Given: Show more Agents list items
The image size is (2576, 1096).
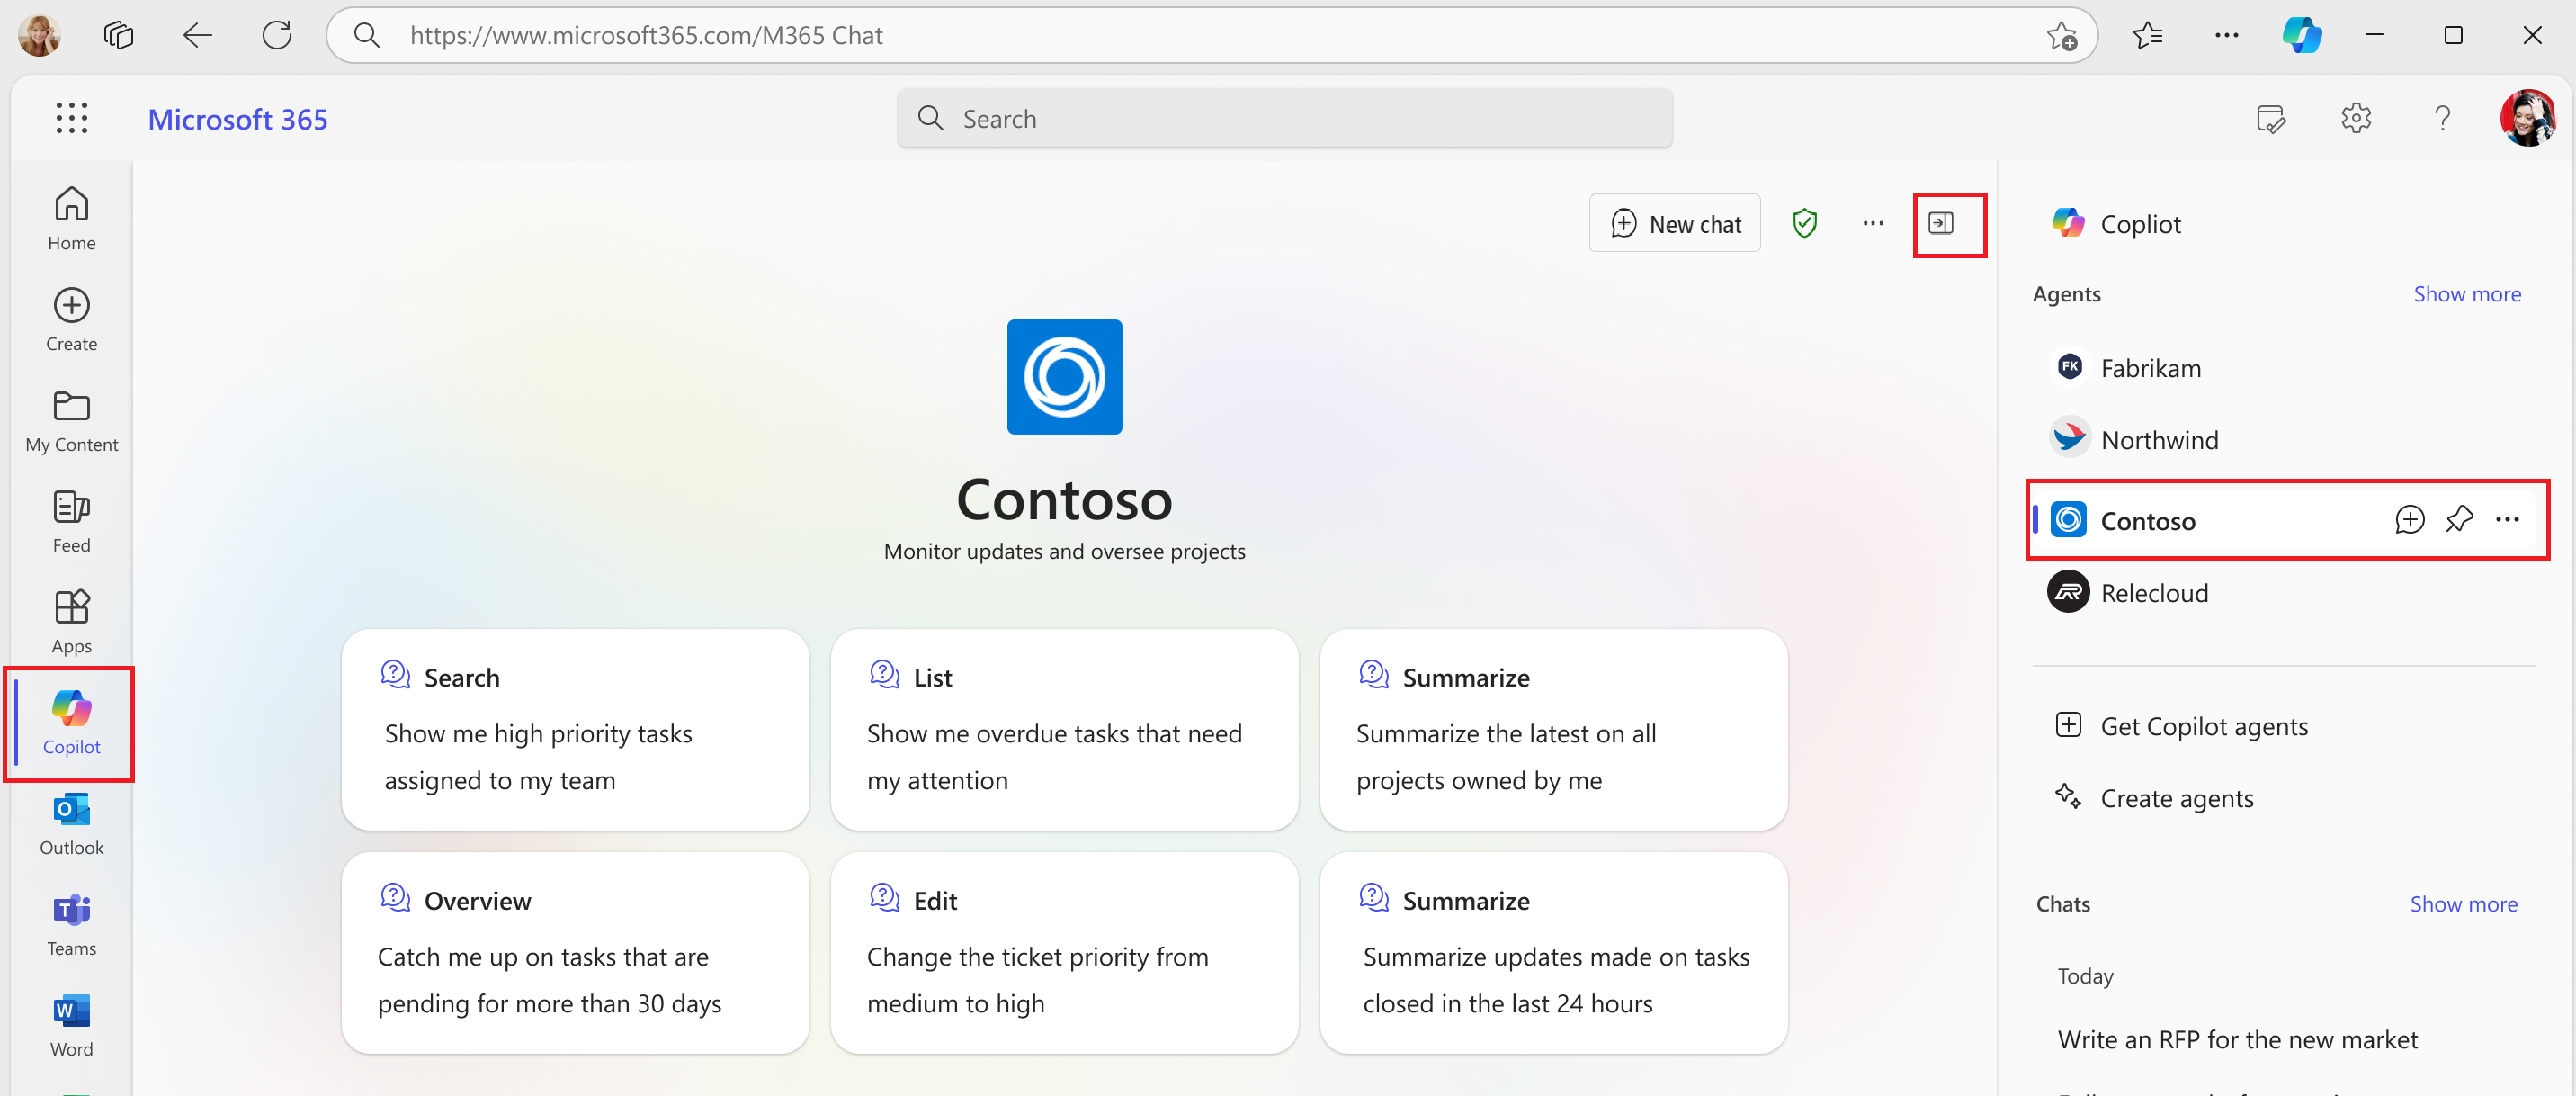Looking at the screenshot, I should [2469, 294].
